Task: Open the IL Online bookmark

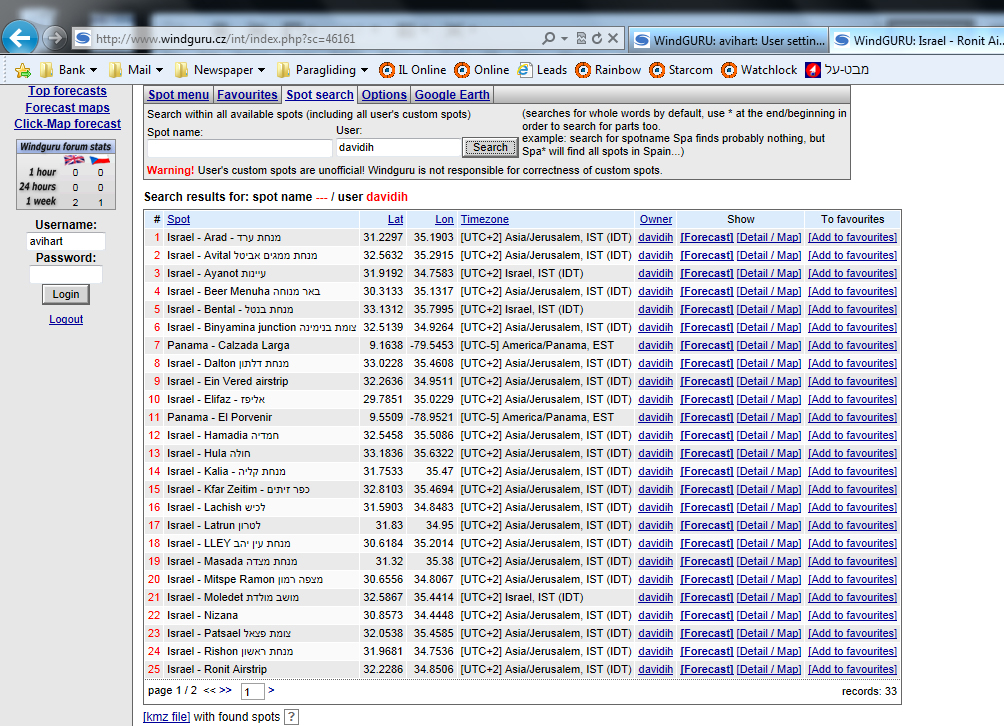Action: [x=412, y=70]
